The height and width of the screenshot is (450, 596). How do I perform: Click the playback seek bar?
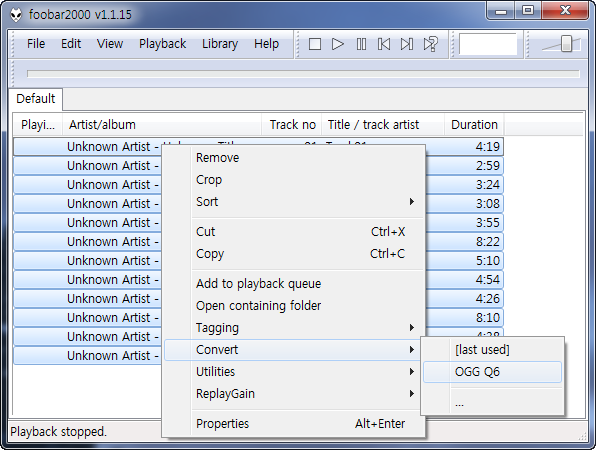303,74
